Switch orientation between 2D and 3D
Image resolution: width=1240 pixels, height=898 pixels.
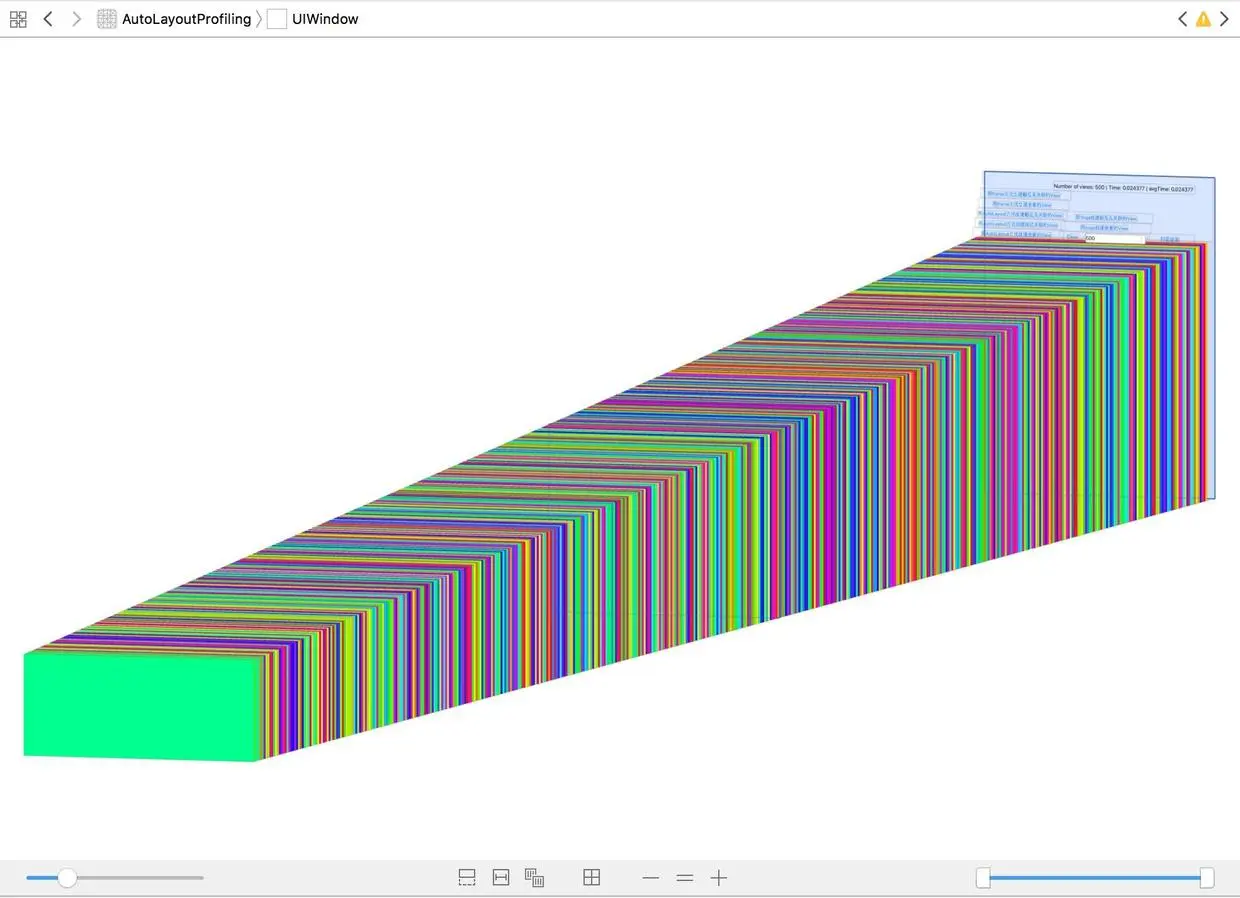[x=592, y=878]
